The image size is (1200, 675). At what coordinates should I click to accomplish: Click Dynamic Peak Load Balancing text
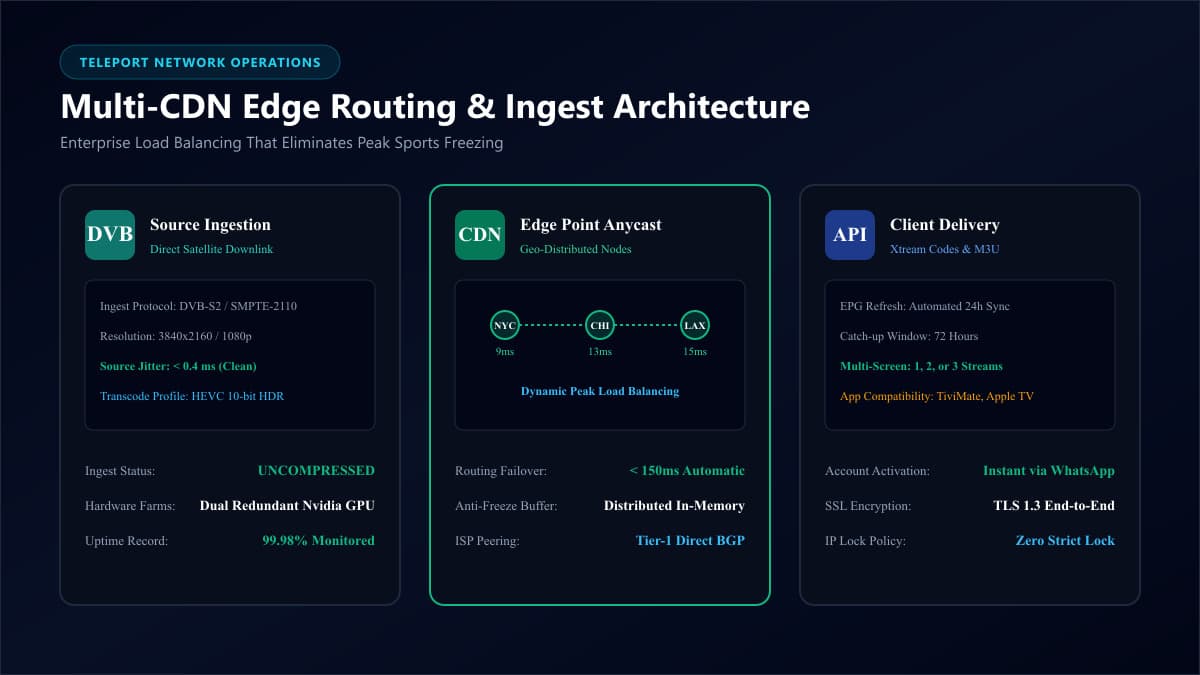pos(600,391)
